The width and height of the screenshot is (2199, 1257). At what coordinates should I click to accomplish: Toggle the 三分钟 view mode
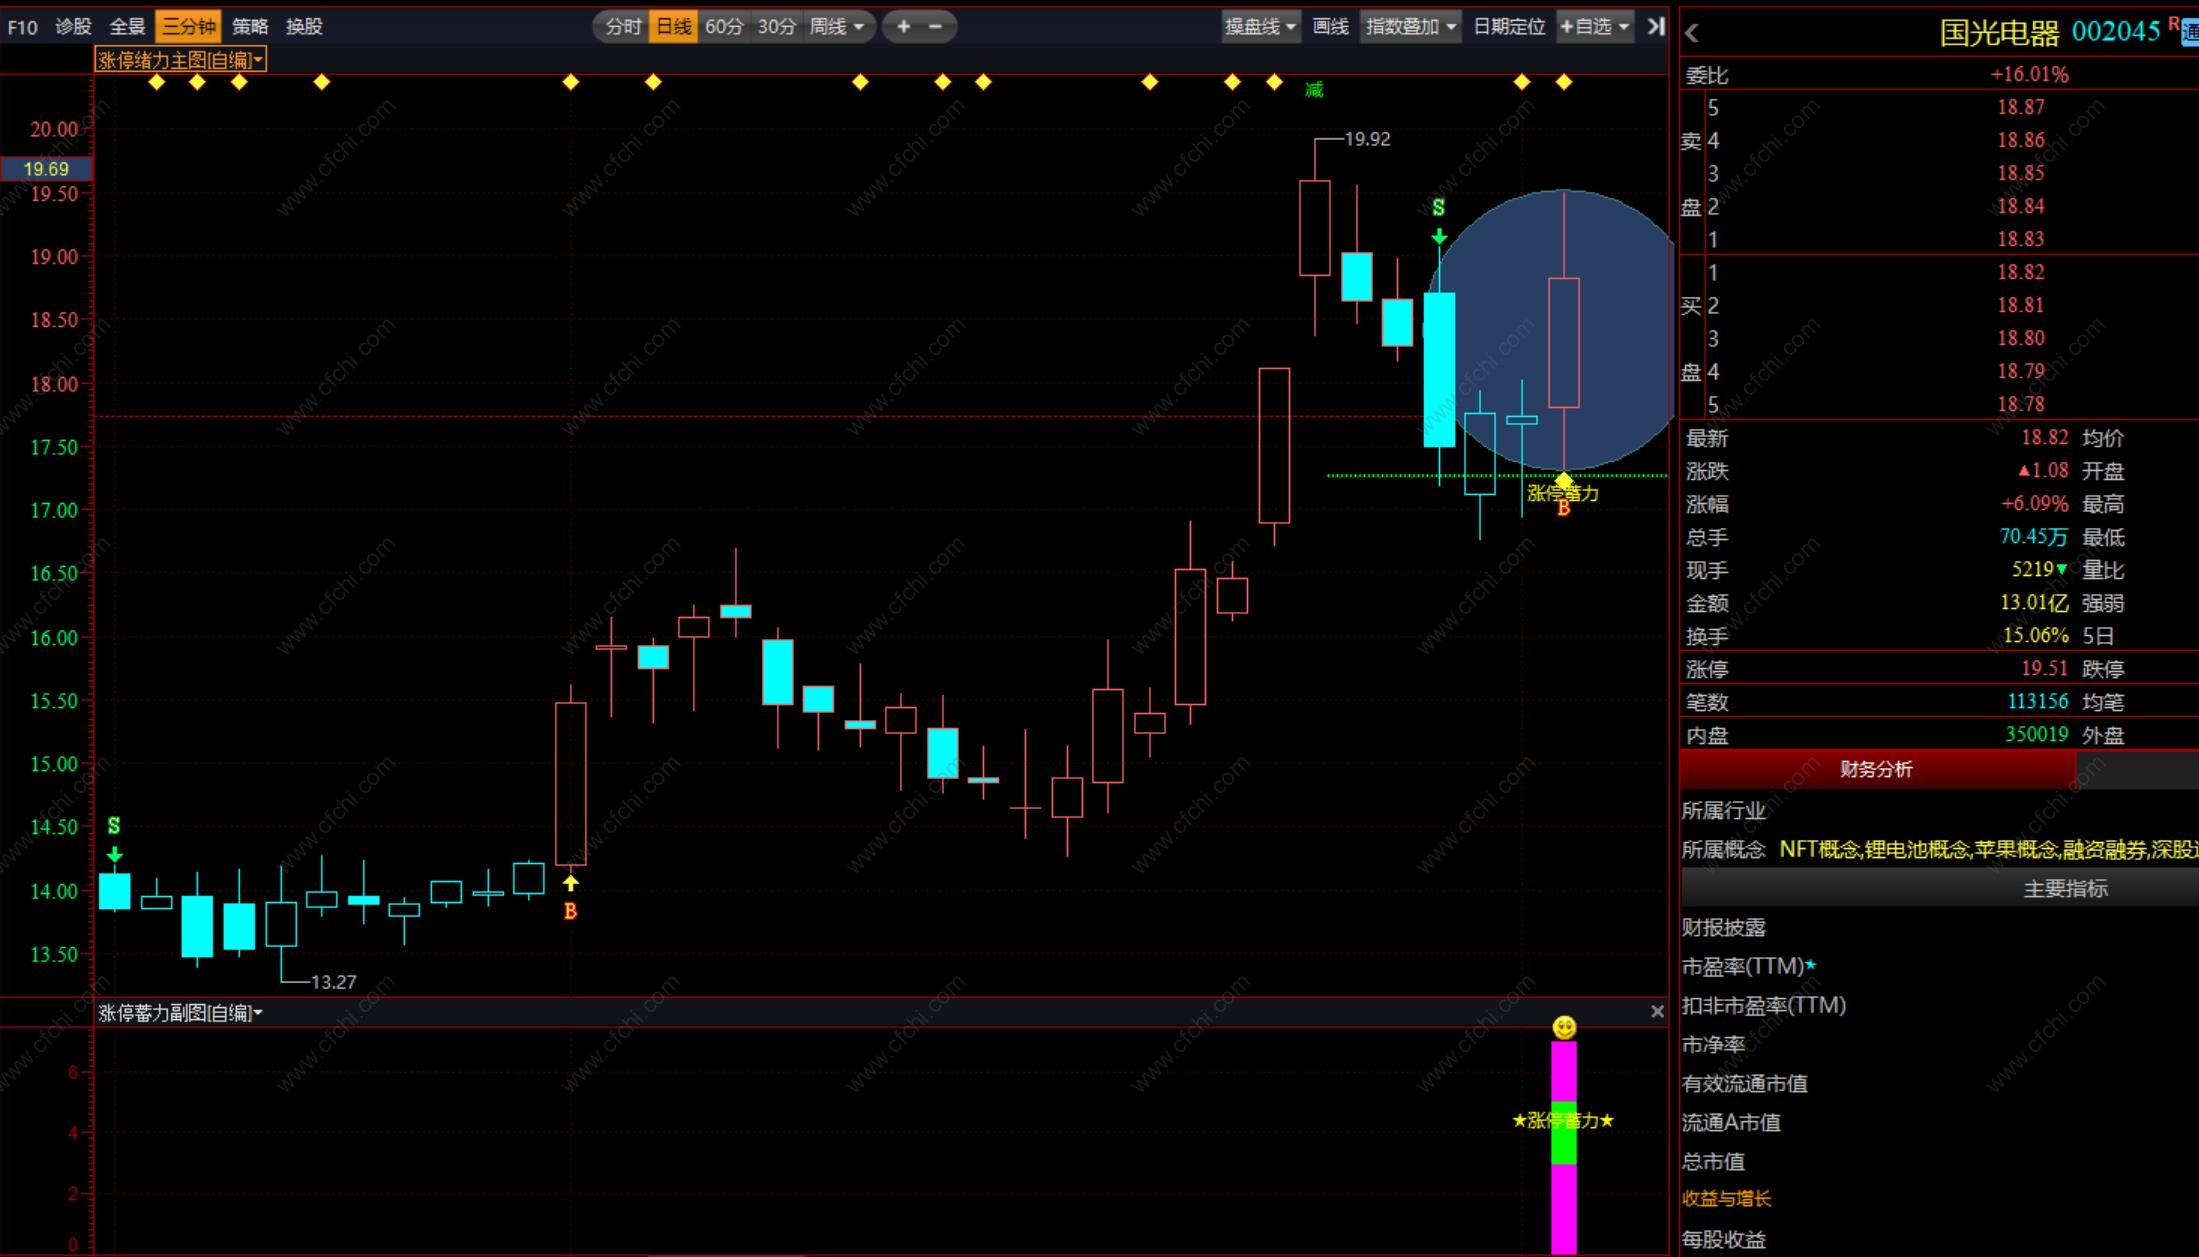coord(188,27)
